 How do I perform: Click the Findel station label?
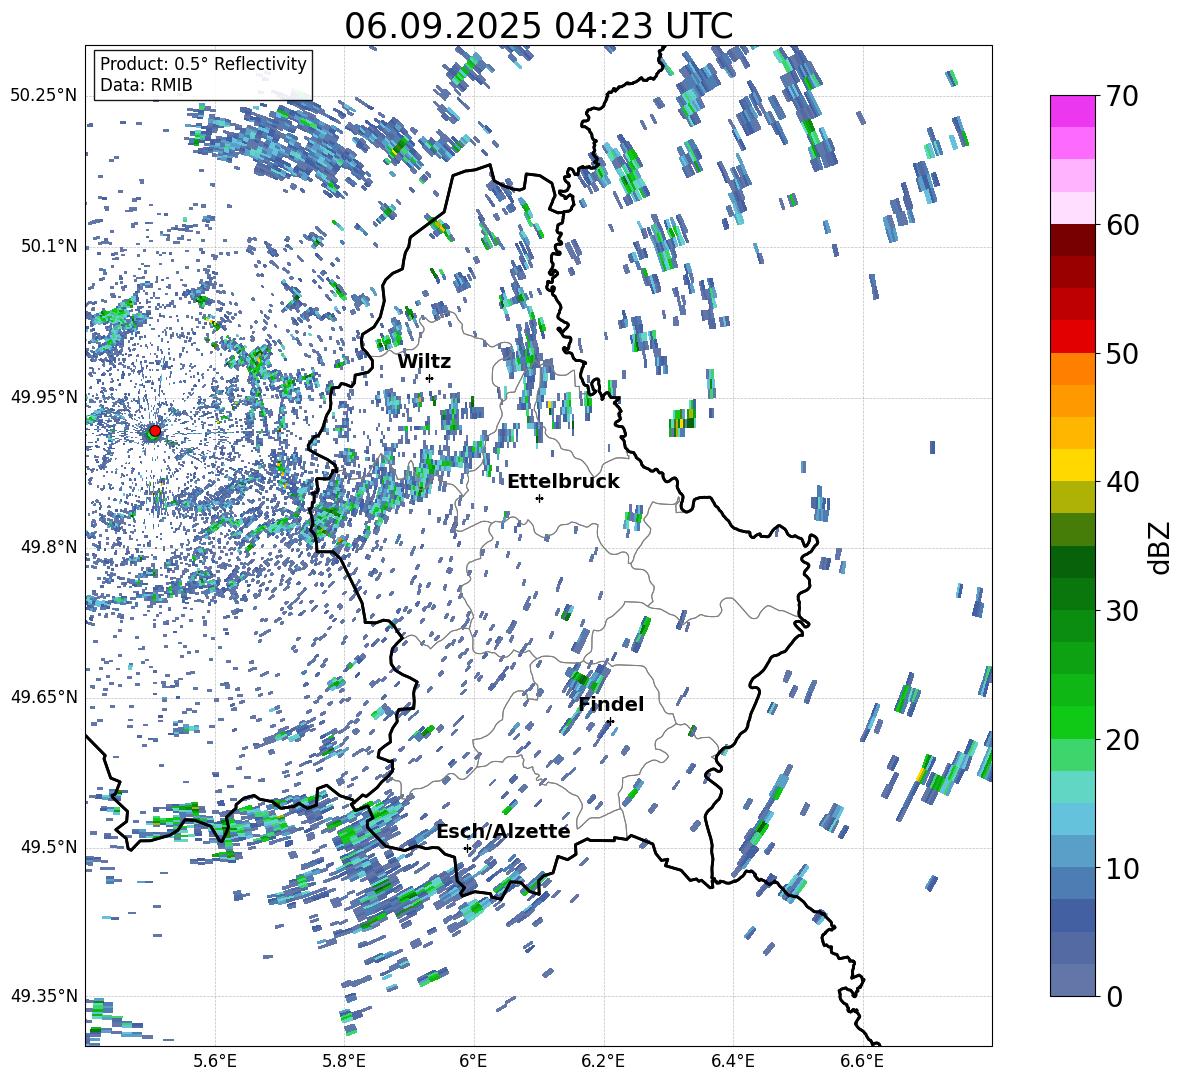coord(611,704)
